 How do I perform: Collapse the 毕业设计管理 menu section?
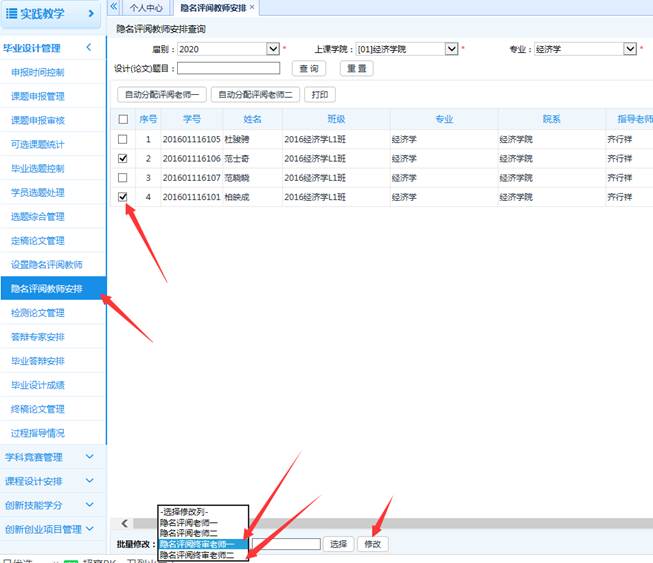click(89, 48)
